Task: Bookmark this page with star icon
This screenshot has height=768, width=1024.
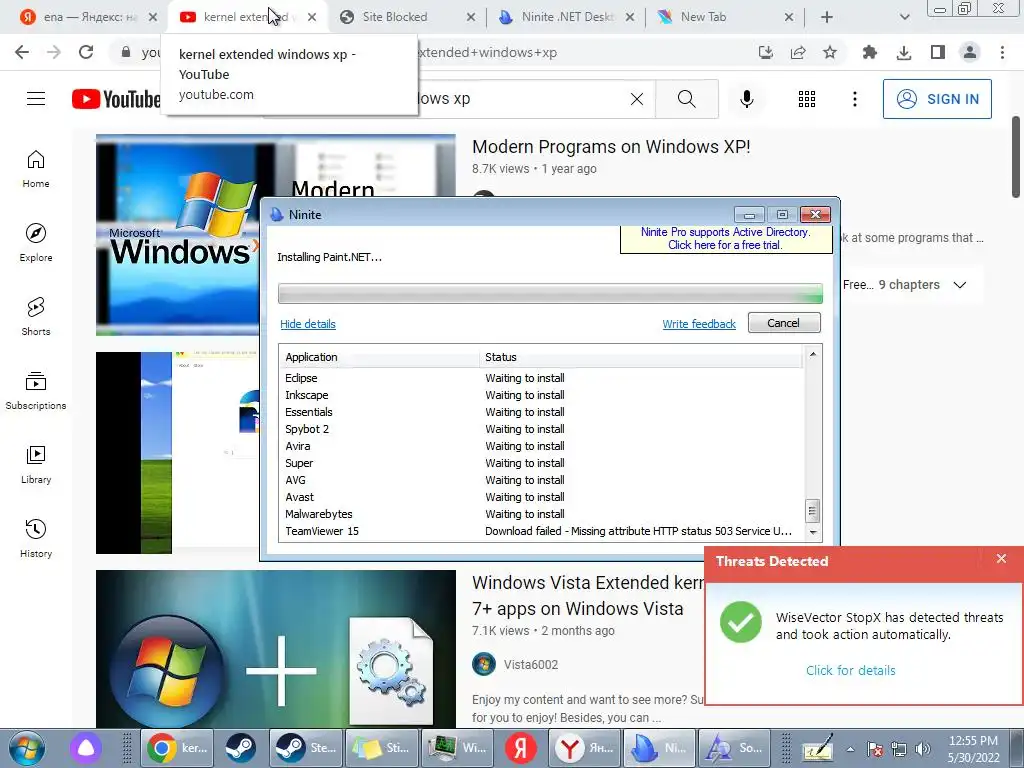Action: coord(829,52)
